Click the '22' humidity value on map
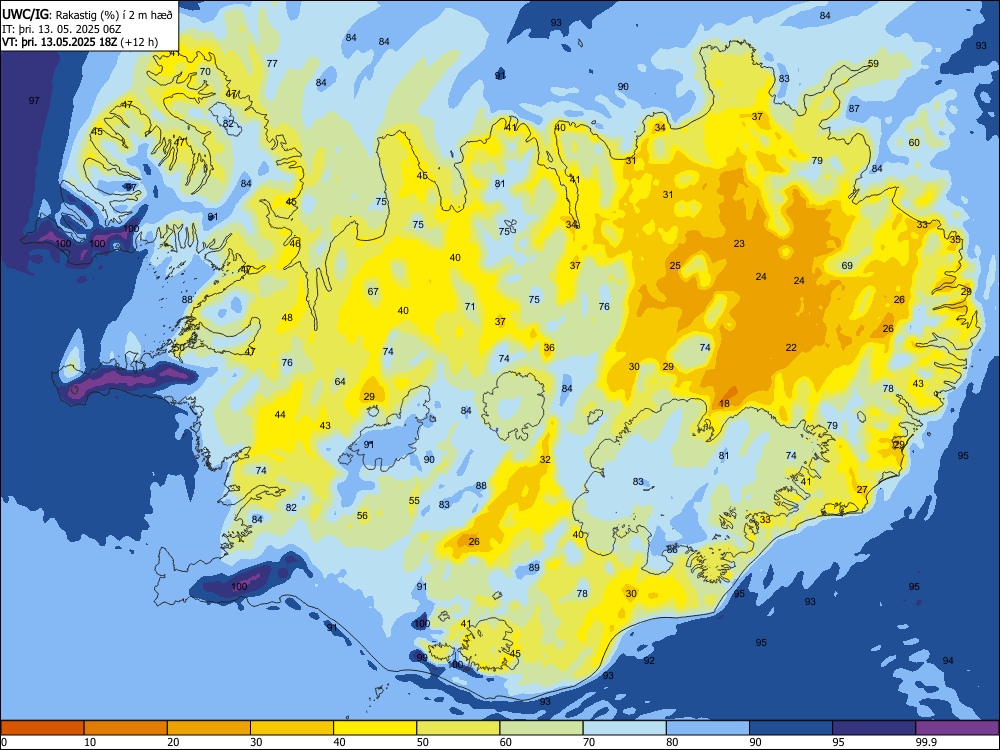 pos(791,348)
